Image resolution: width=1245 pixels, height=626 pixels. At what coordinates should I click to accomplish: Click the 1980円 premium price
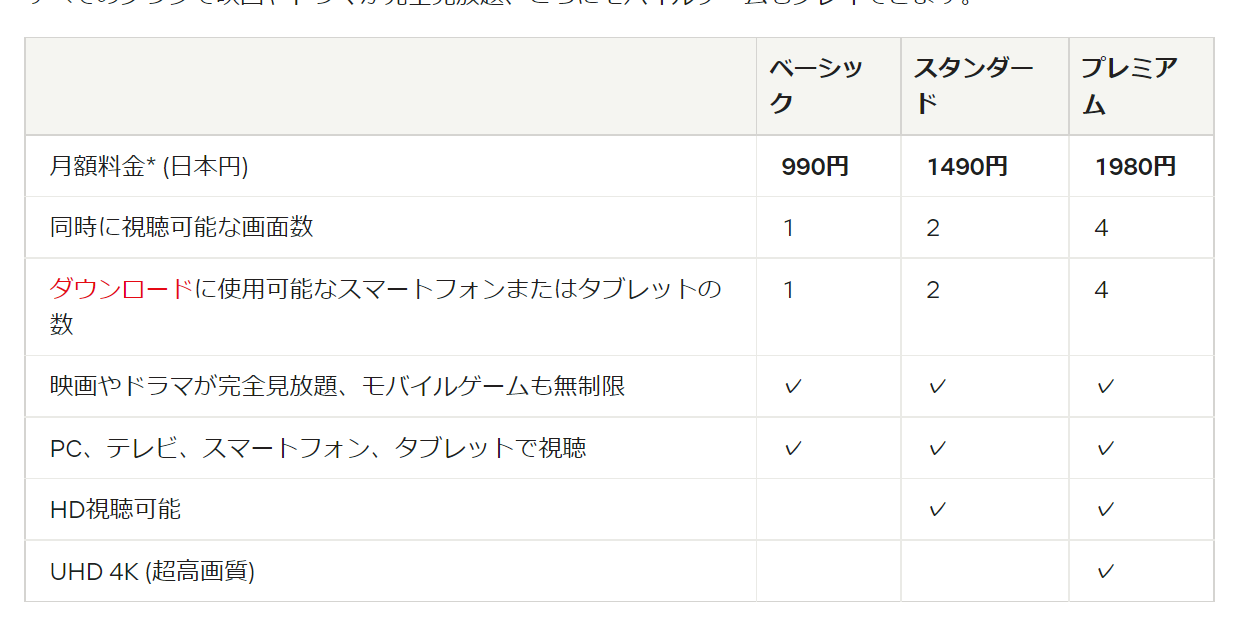tap(1135, 167)
